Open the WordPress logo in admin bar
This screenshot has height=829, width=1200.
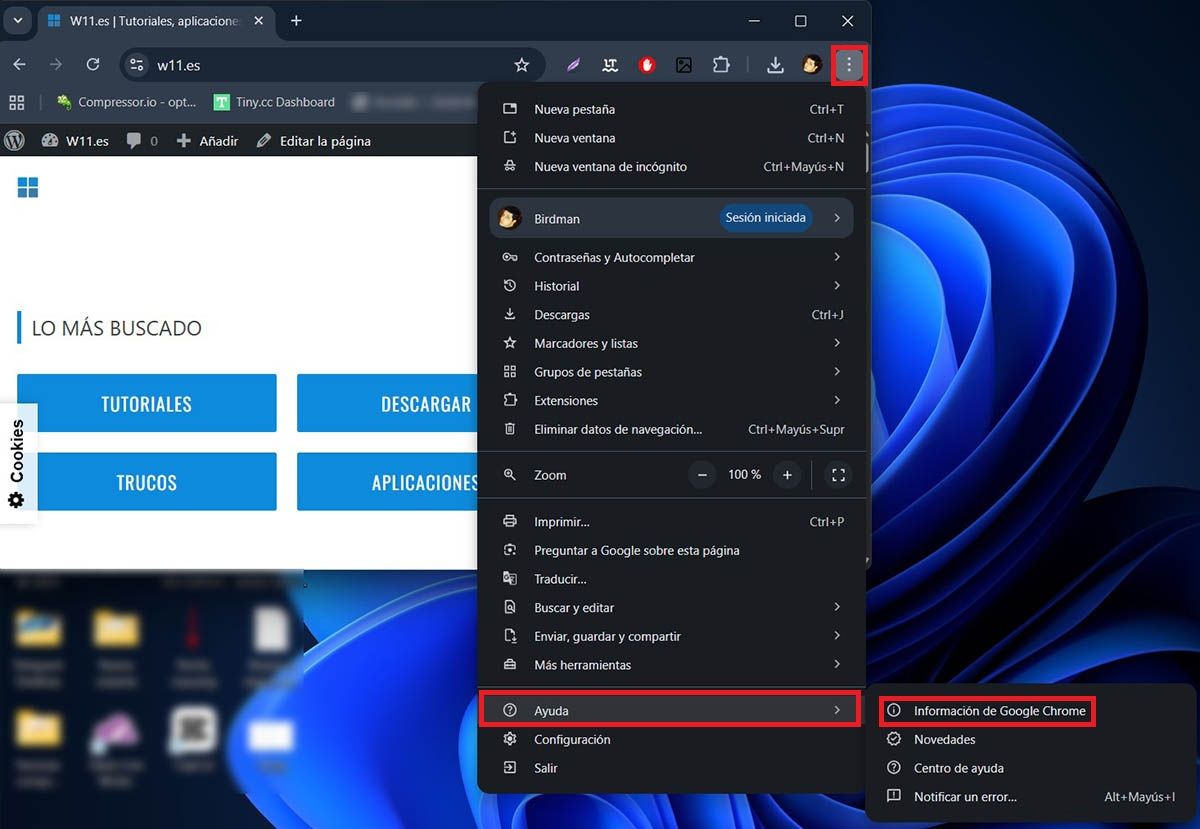(14, 141)
